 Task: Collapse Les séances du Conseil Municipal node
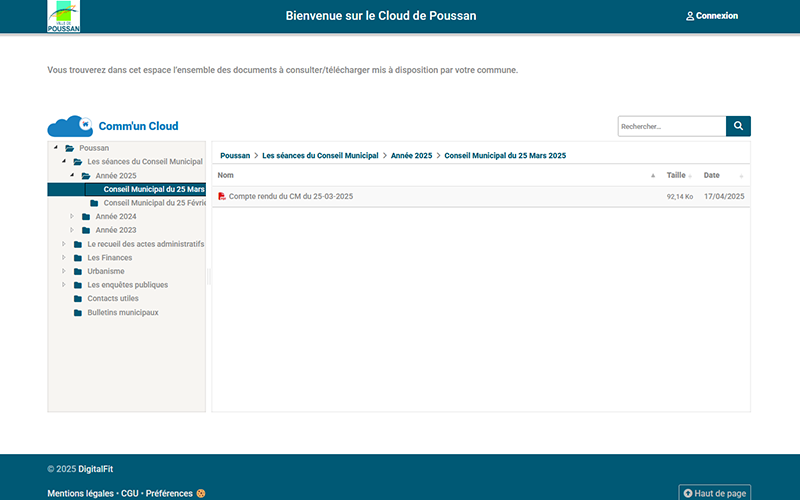[64, 161]
